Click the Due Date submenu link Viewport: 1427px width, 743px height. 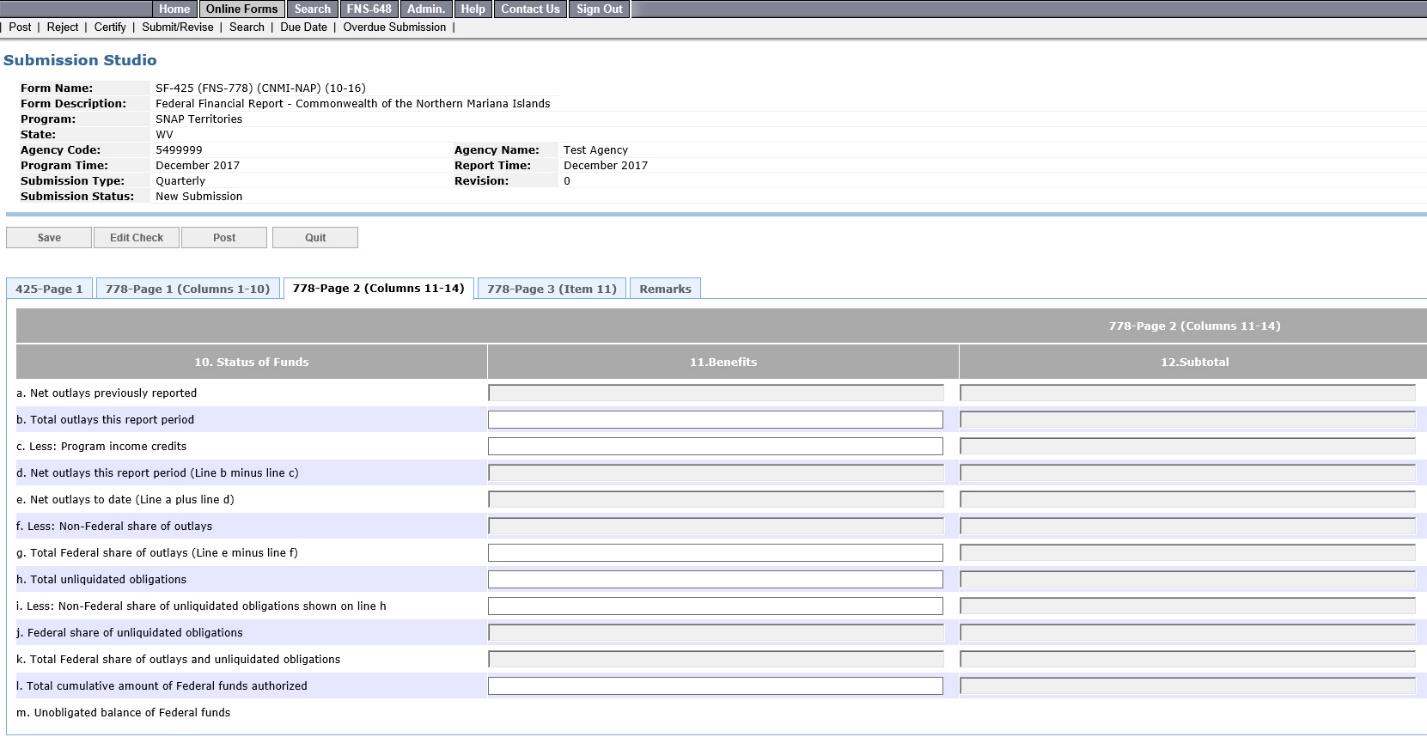(x=302, y=27)
